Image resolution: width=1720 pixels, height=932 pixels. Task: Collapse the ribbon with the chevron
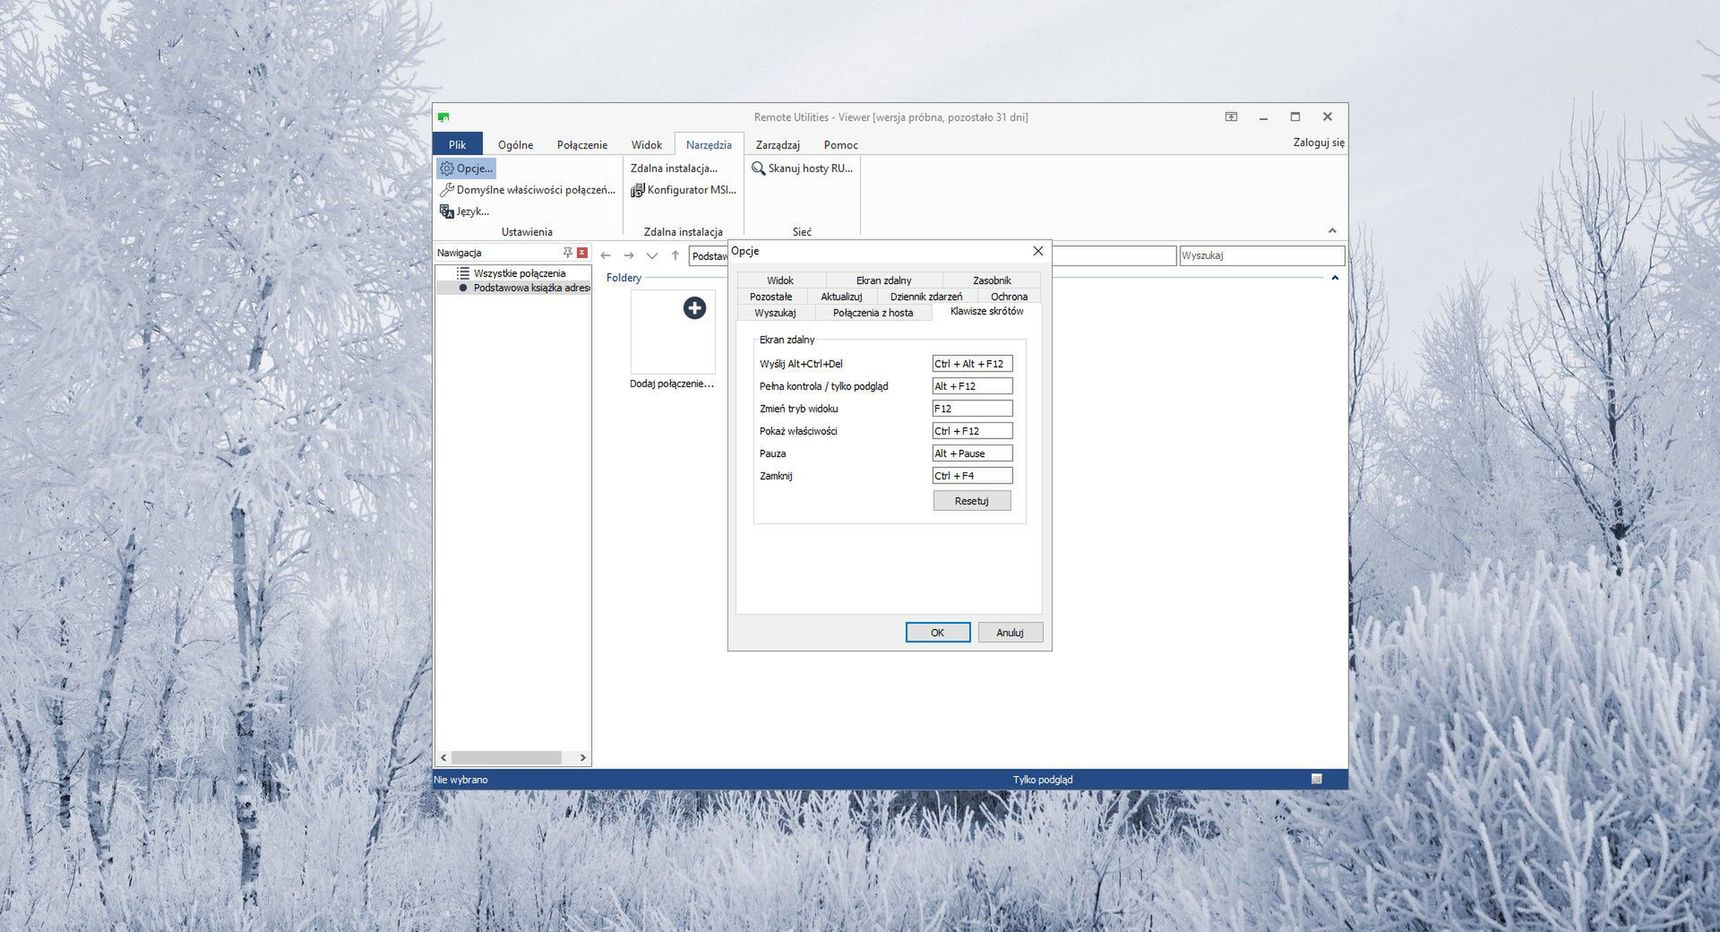coord(1332,231)
